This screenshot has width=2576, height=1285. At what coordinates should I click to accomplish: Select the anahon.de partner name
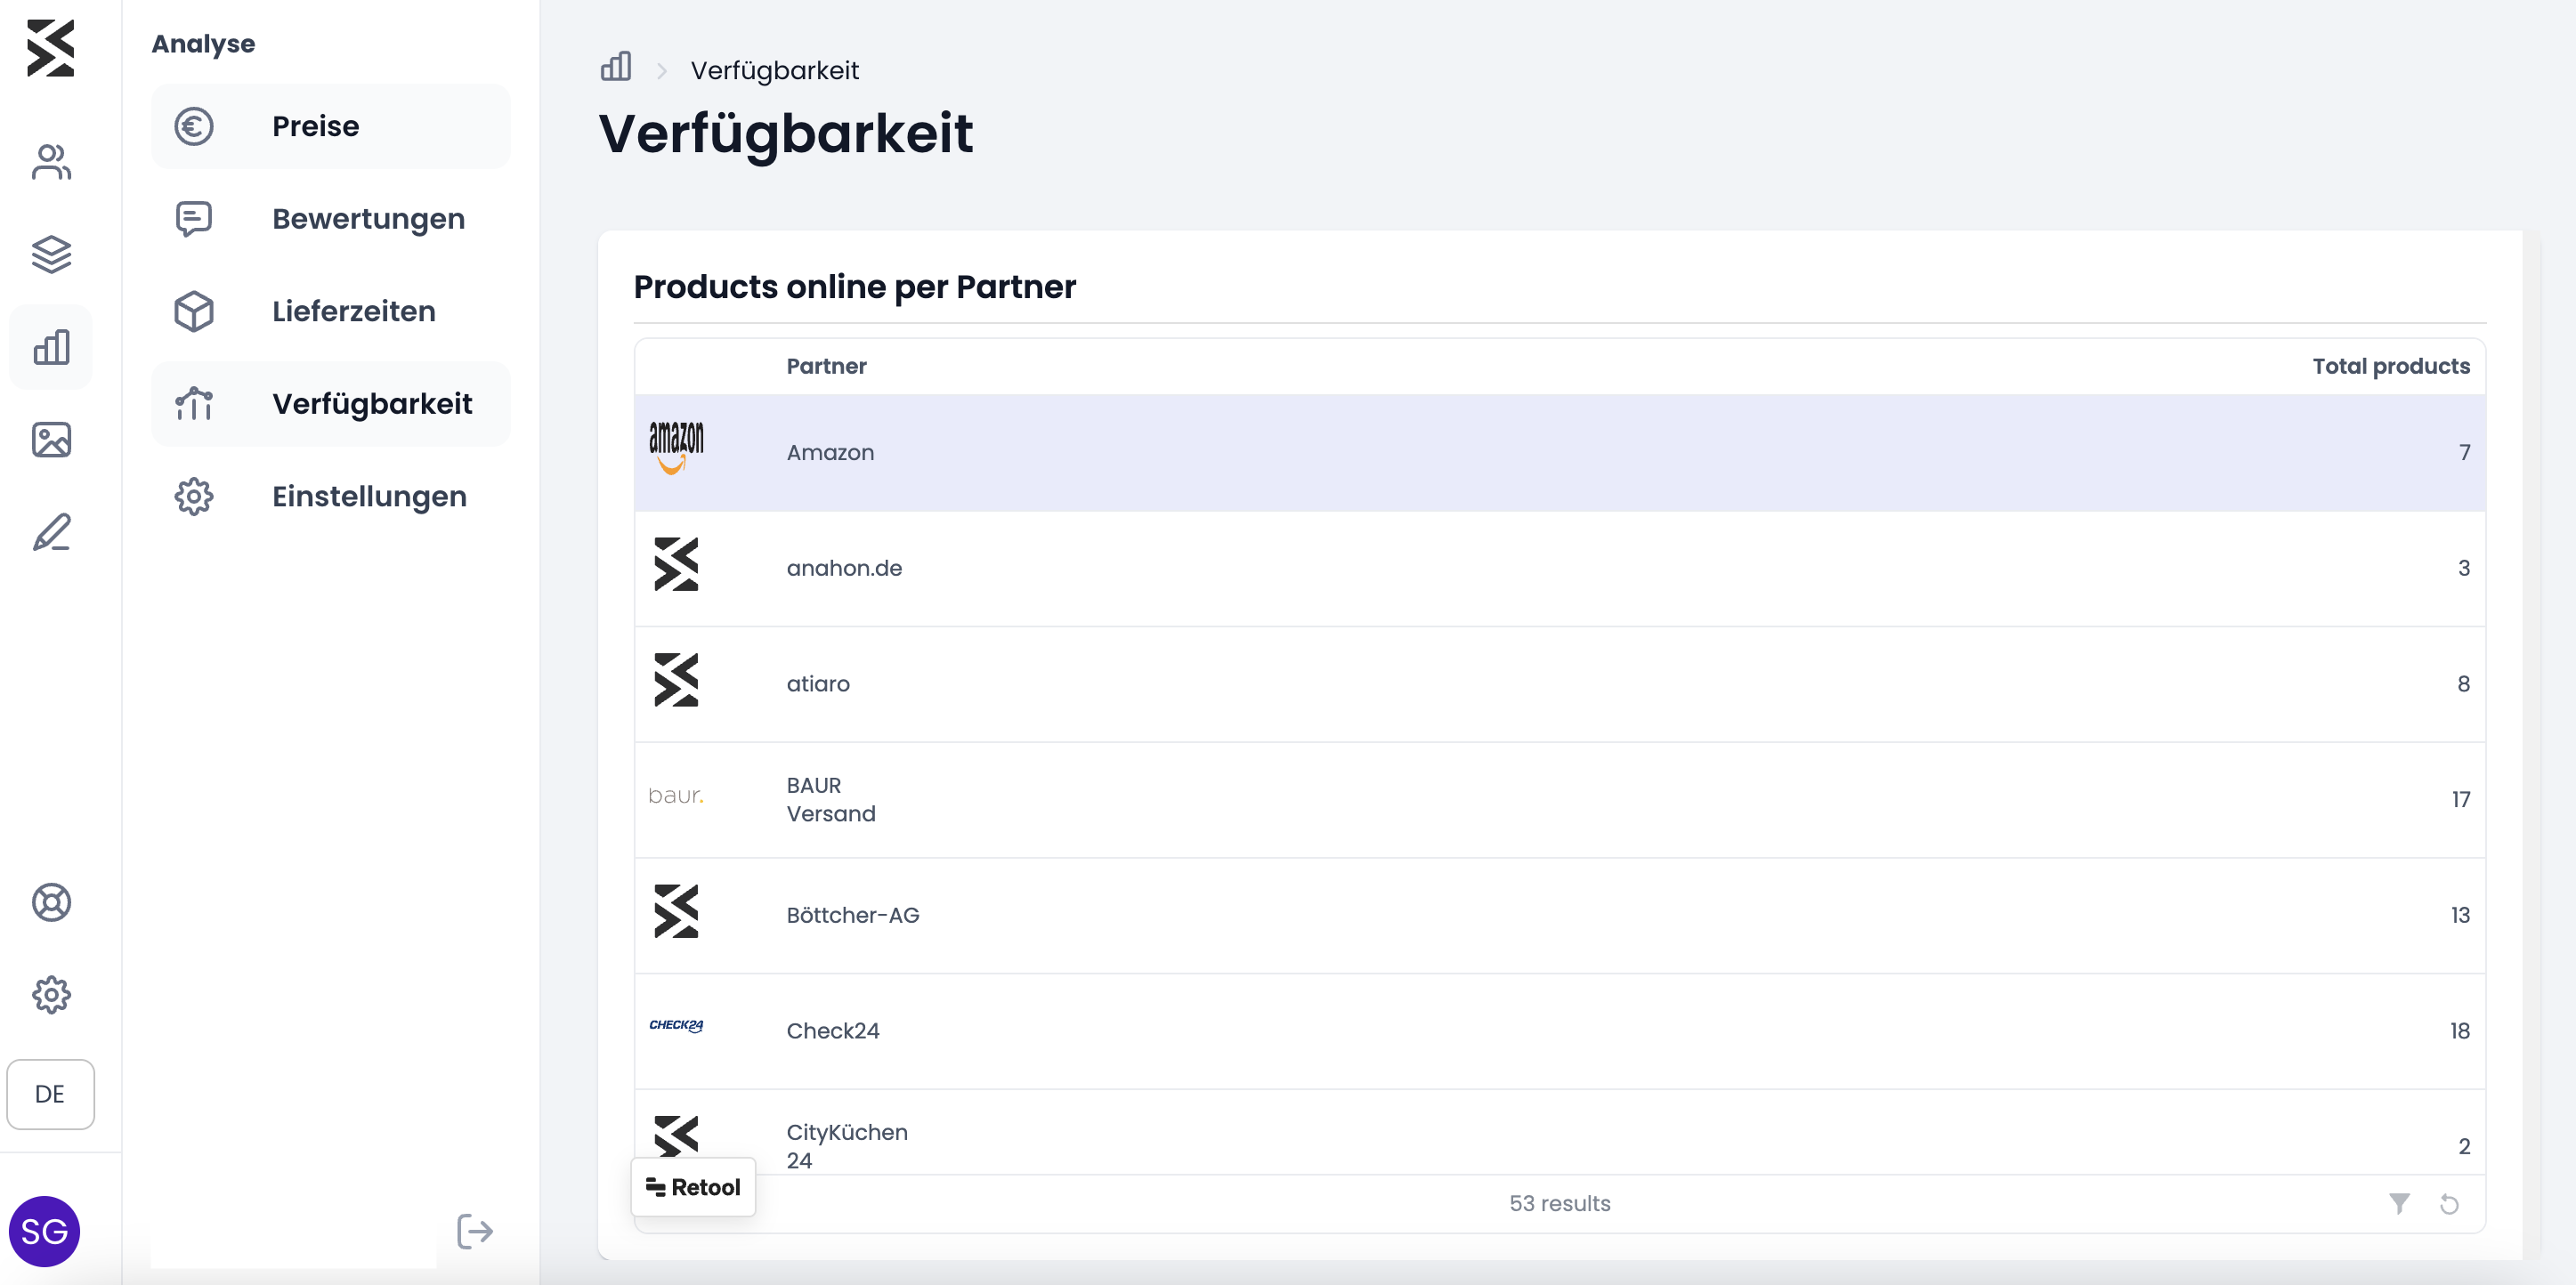(x=844, y=568)
